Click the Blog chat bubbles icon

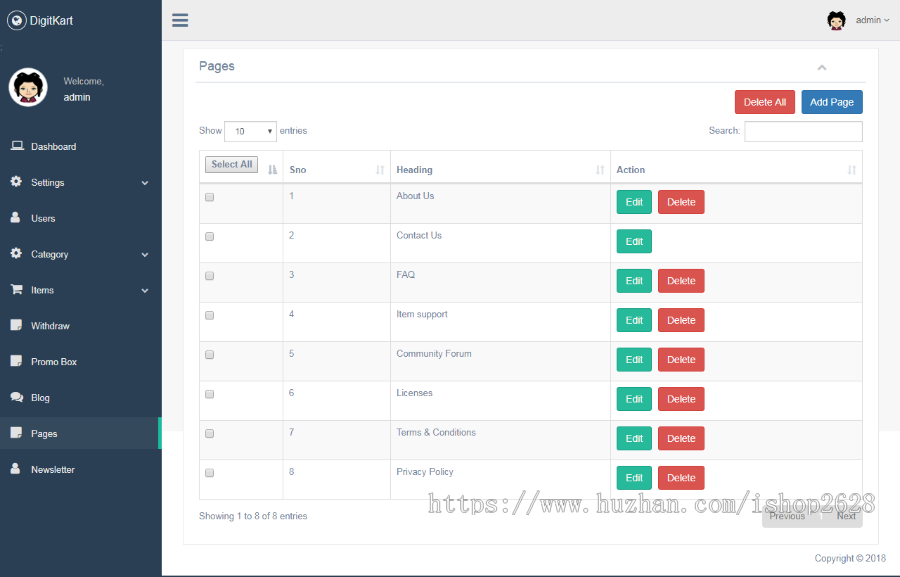pos(17,397)
